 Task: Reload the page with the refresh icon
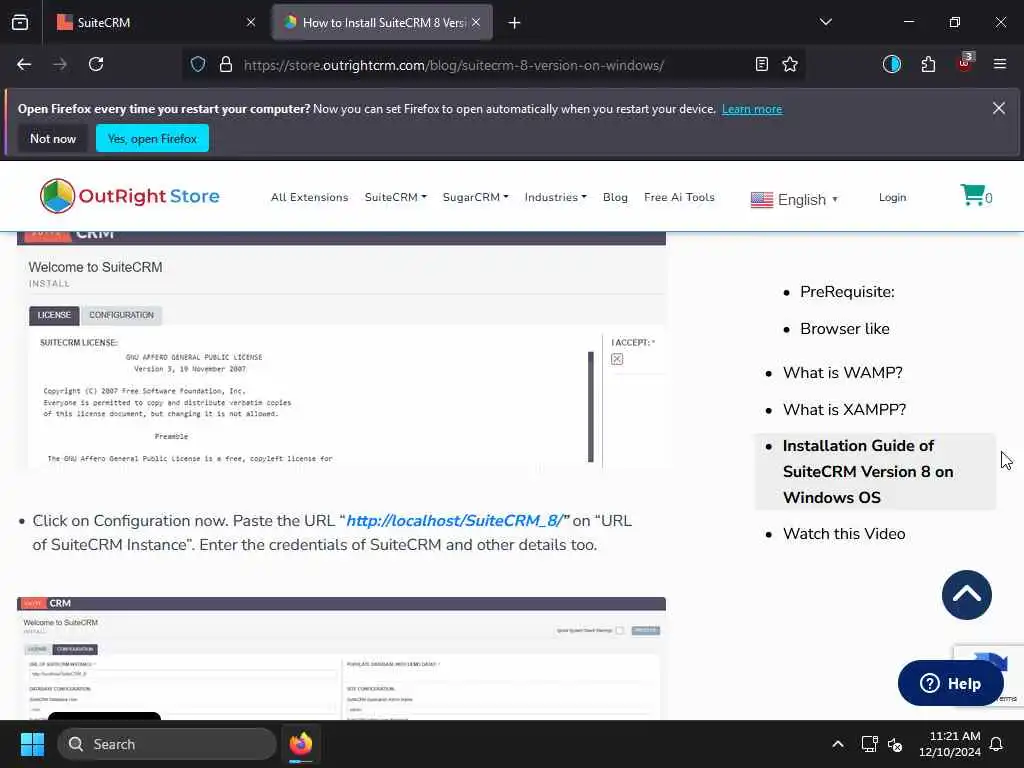(x=96, y=64)
